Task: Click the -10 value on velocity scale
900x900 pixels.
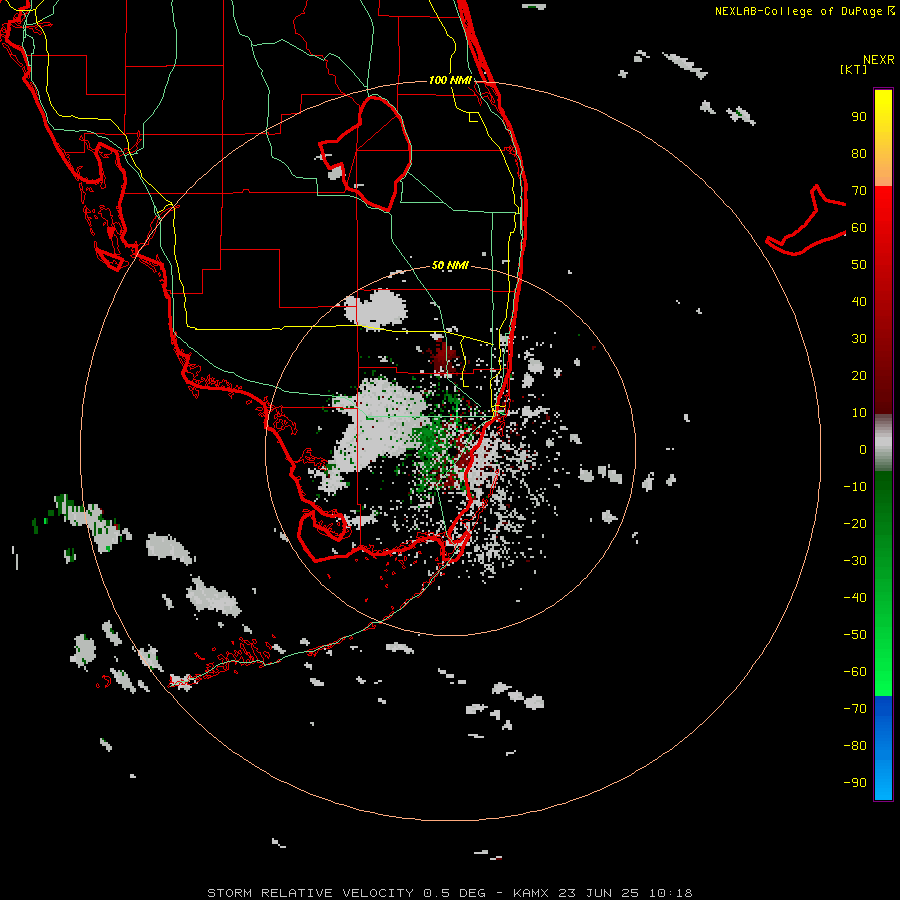Action: 855,487
